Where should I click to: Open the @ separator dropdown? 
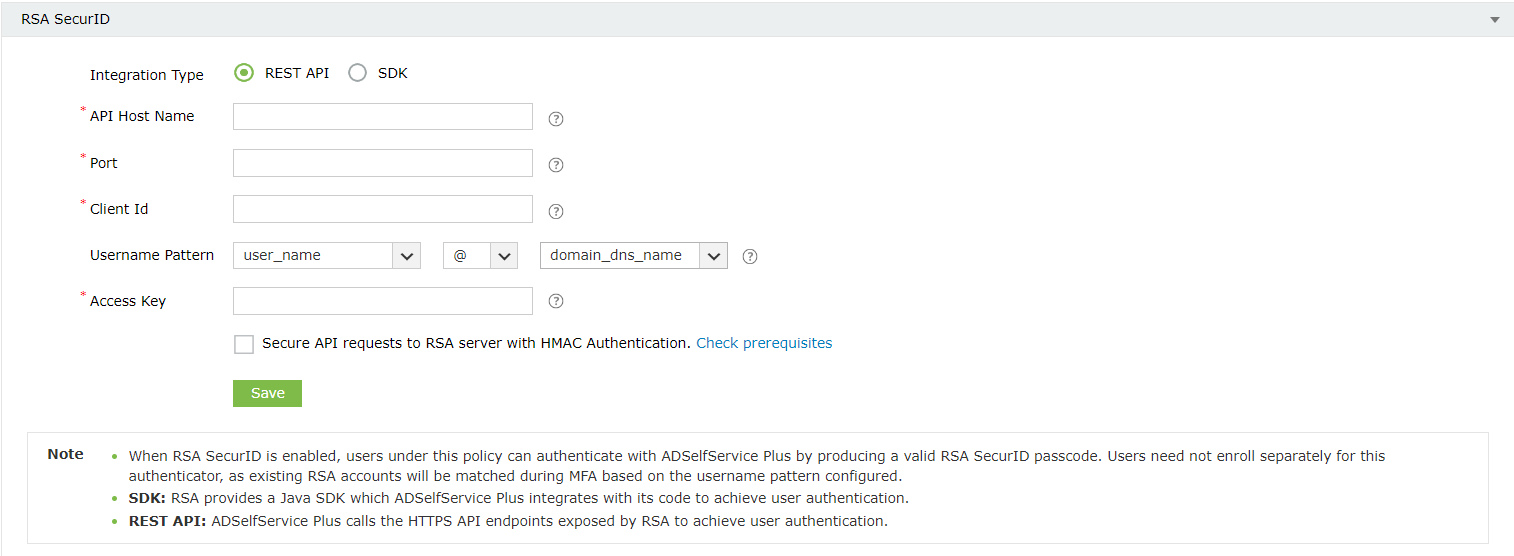coord(480,256)
